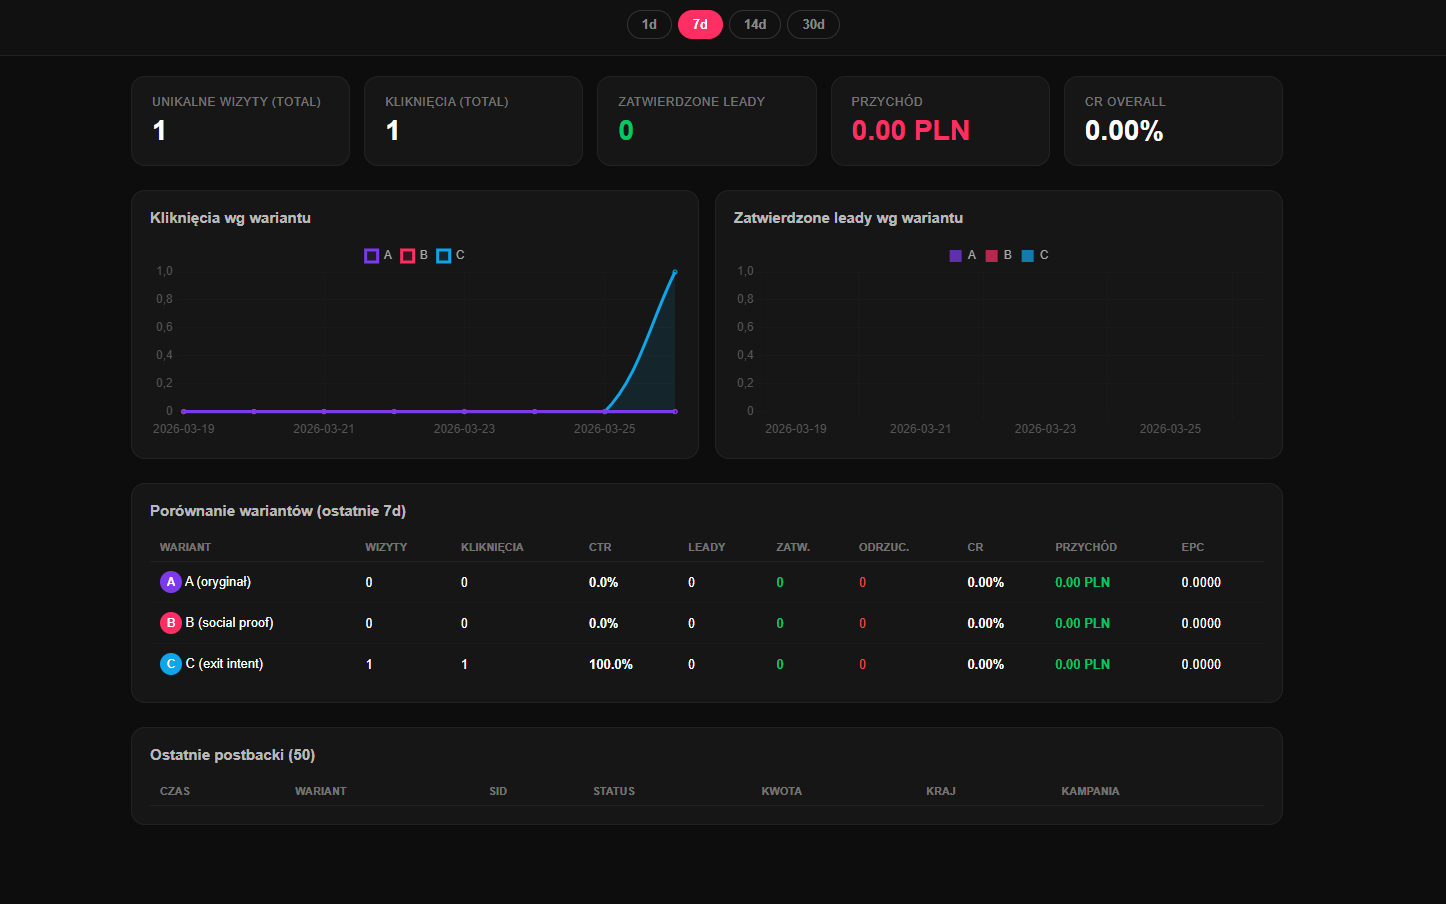
Task: Hide variant A in leads chart legend
Action: pyautogui.click(x=963, y=255)
